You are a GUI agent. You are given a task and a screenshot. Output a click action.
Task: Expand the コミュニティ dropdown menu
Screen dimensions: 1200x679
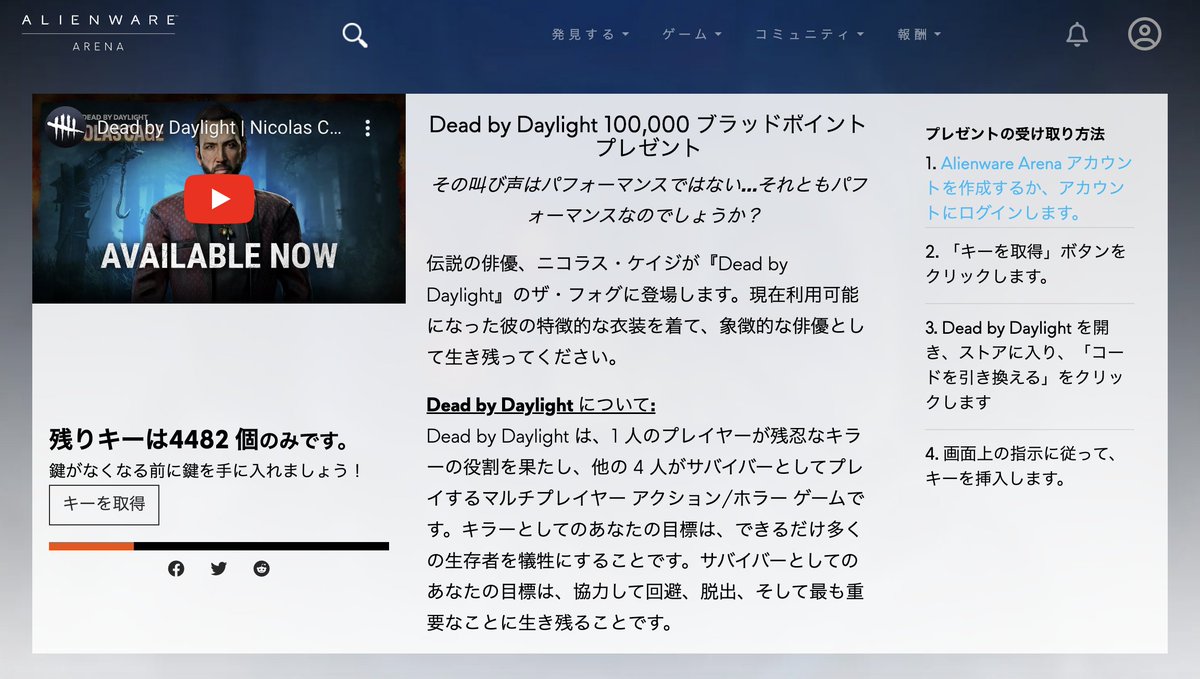tap(810, 34)
